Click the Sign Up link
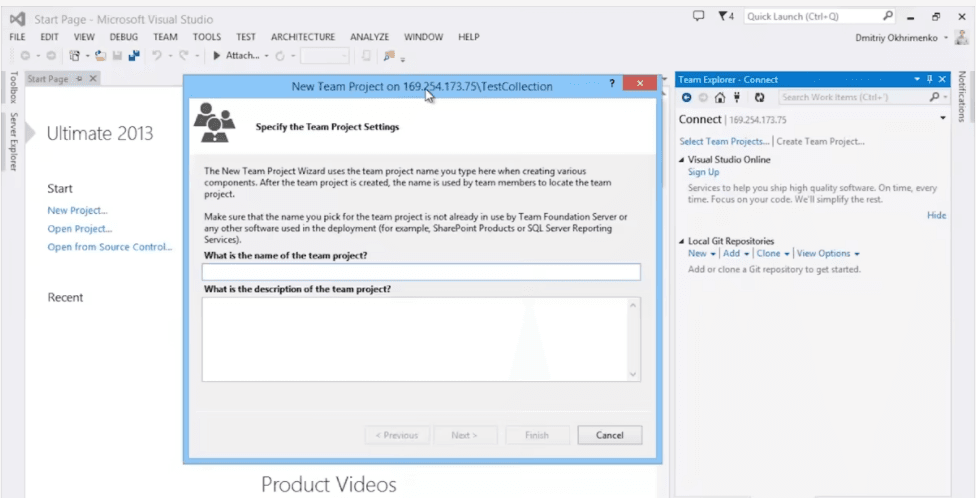 click(x=703, y=172)
